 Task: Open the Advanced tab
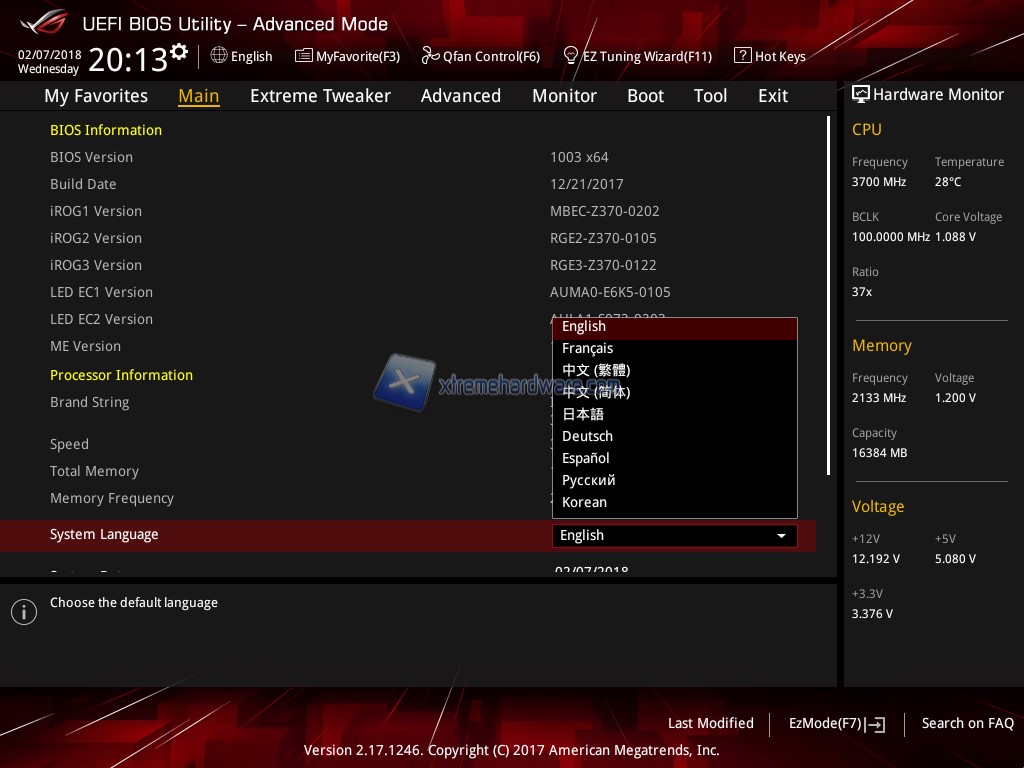[x=460, y=96]
